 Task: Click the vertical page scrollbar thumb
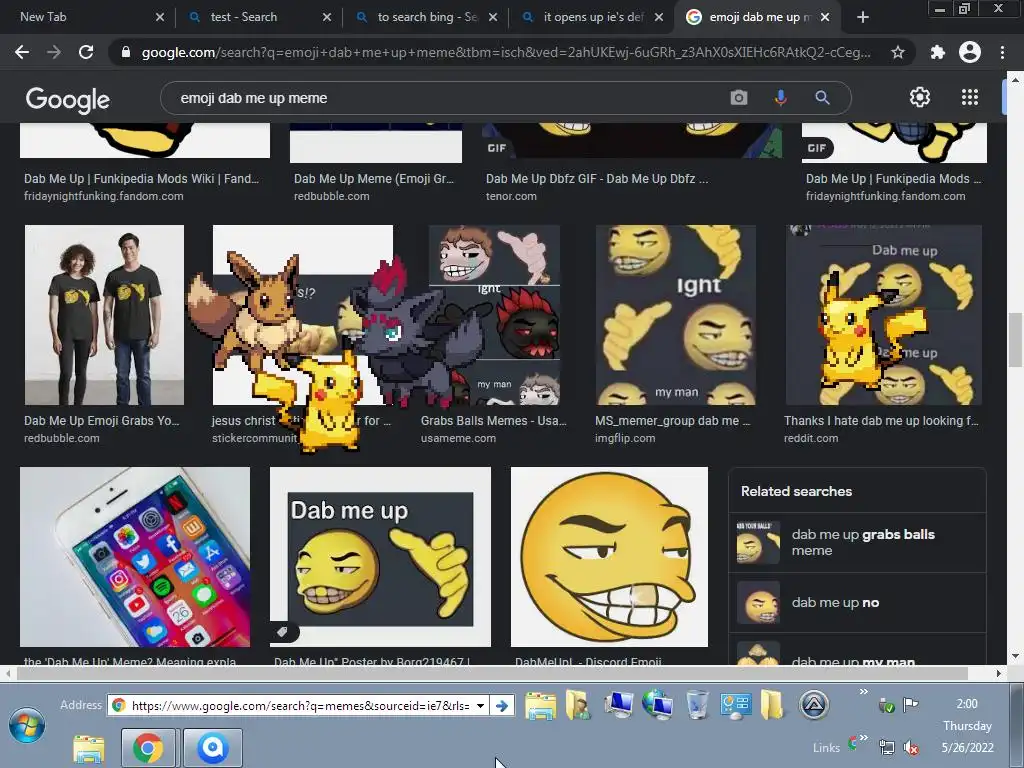click(x=1015, y=340)
